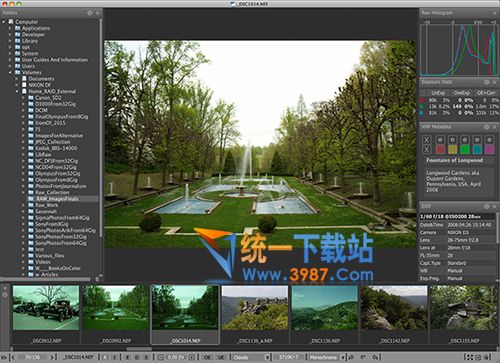
Task: Toggle the S shadow boost button
Action: tap(146, 357)
